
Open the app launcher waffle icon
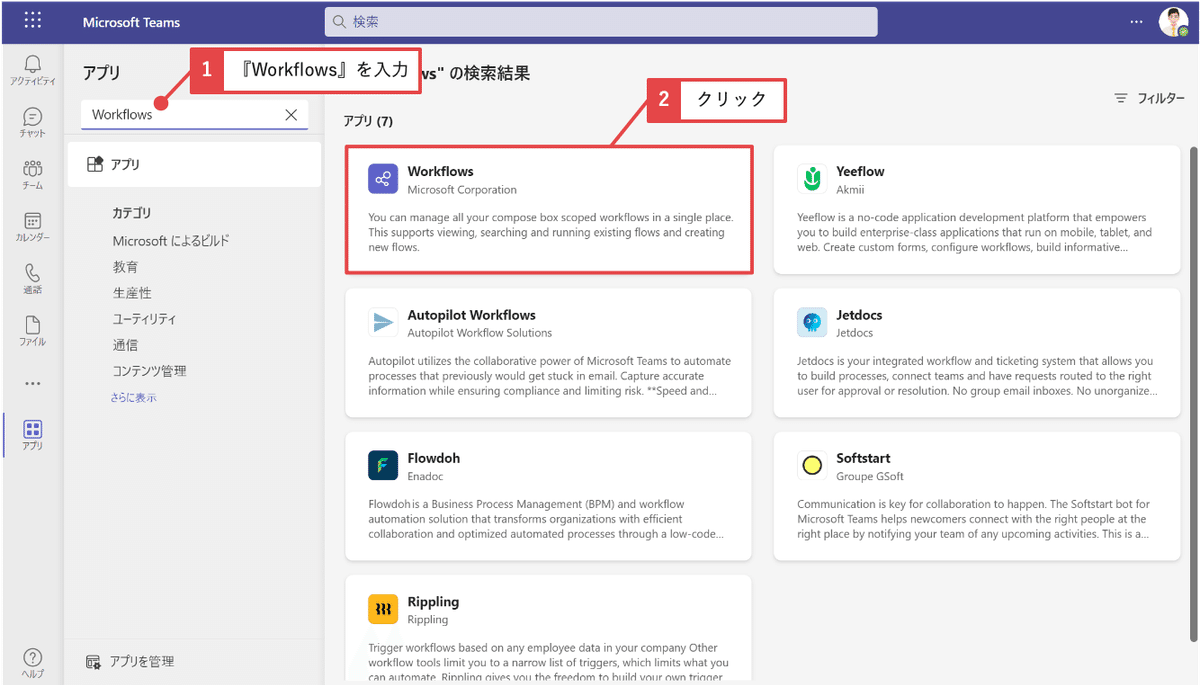[33, 21]
